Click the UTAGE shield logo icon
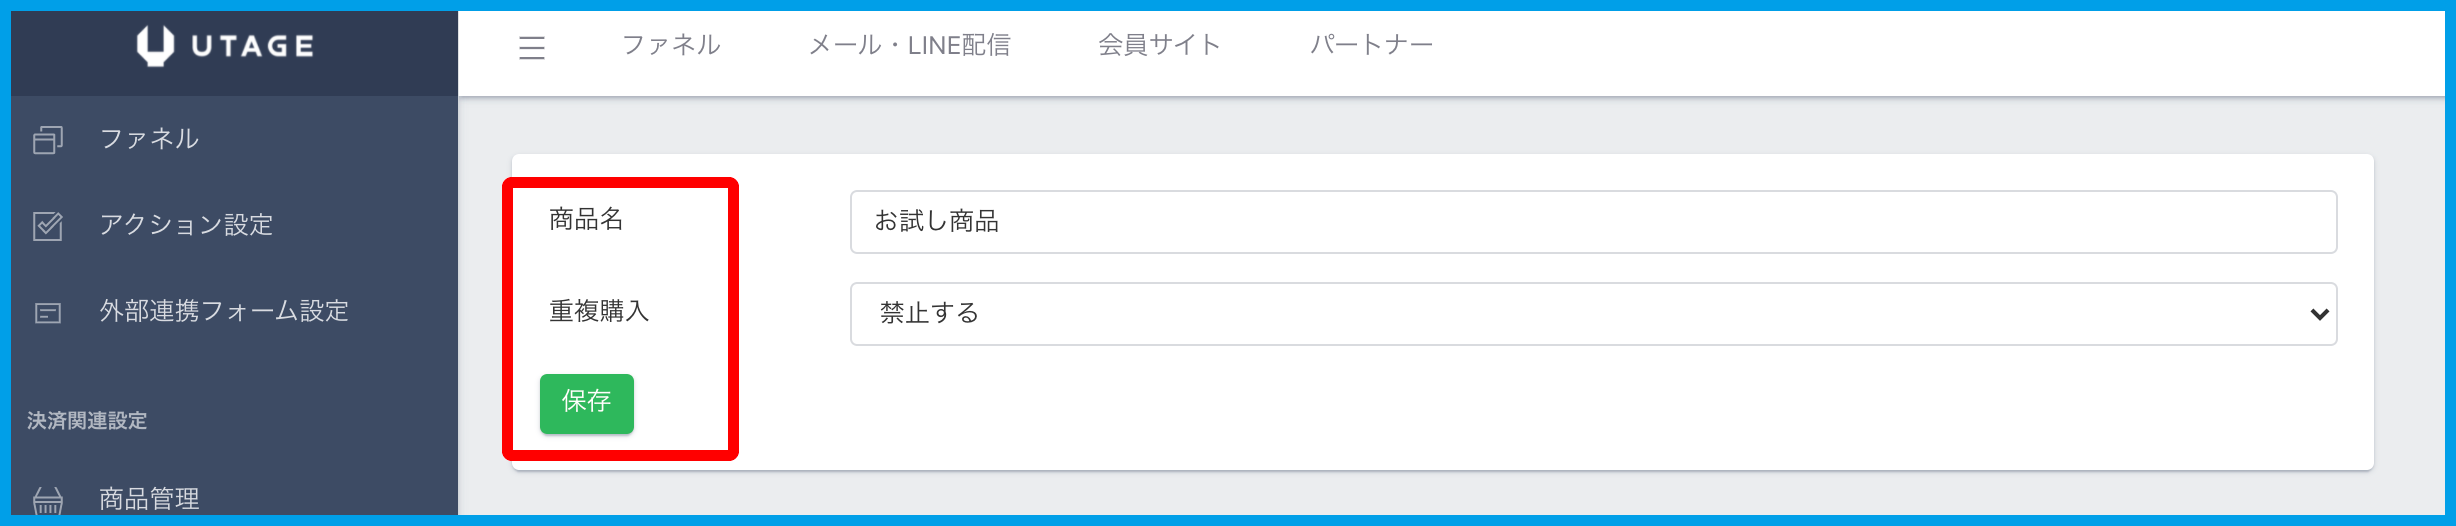The image size is (2456, 526). [155, 46]
